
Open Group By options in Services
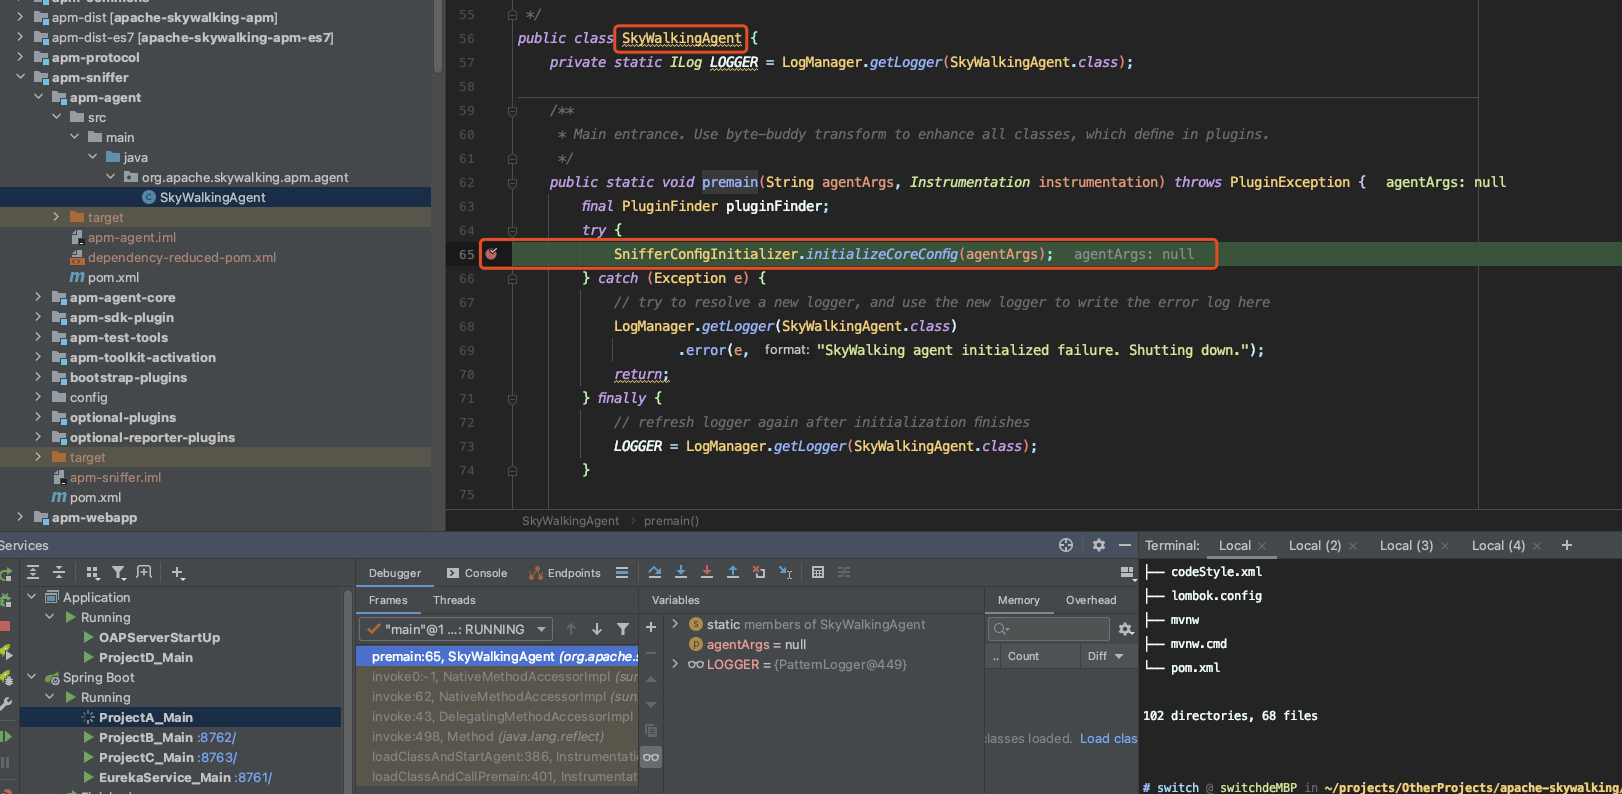[x=93, y=572]
